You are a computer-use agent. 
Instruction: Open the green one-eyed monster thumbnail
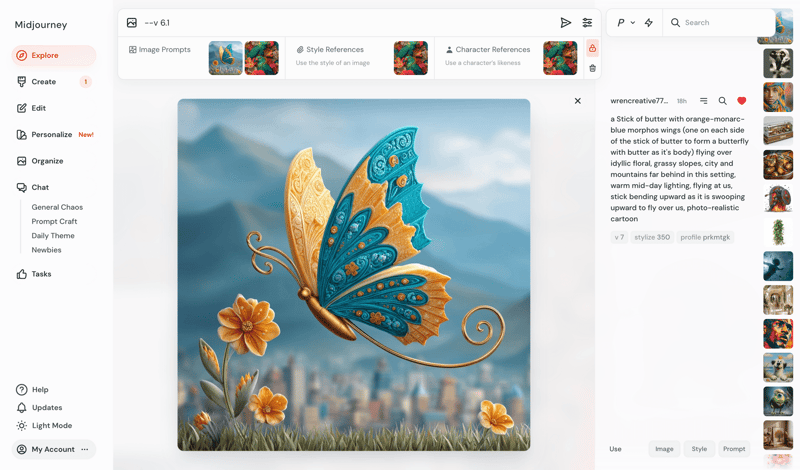pos(778,401)
